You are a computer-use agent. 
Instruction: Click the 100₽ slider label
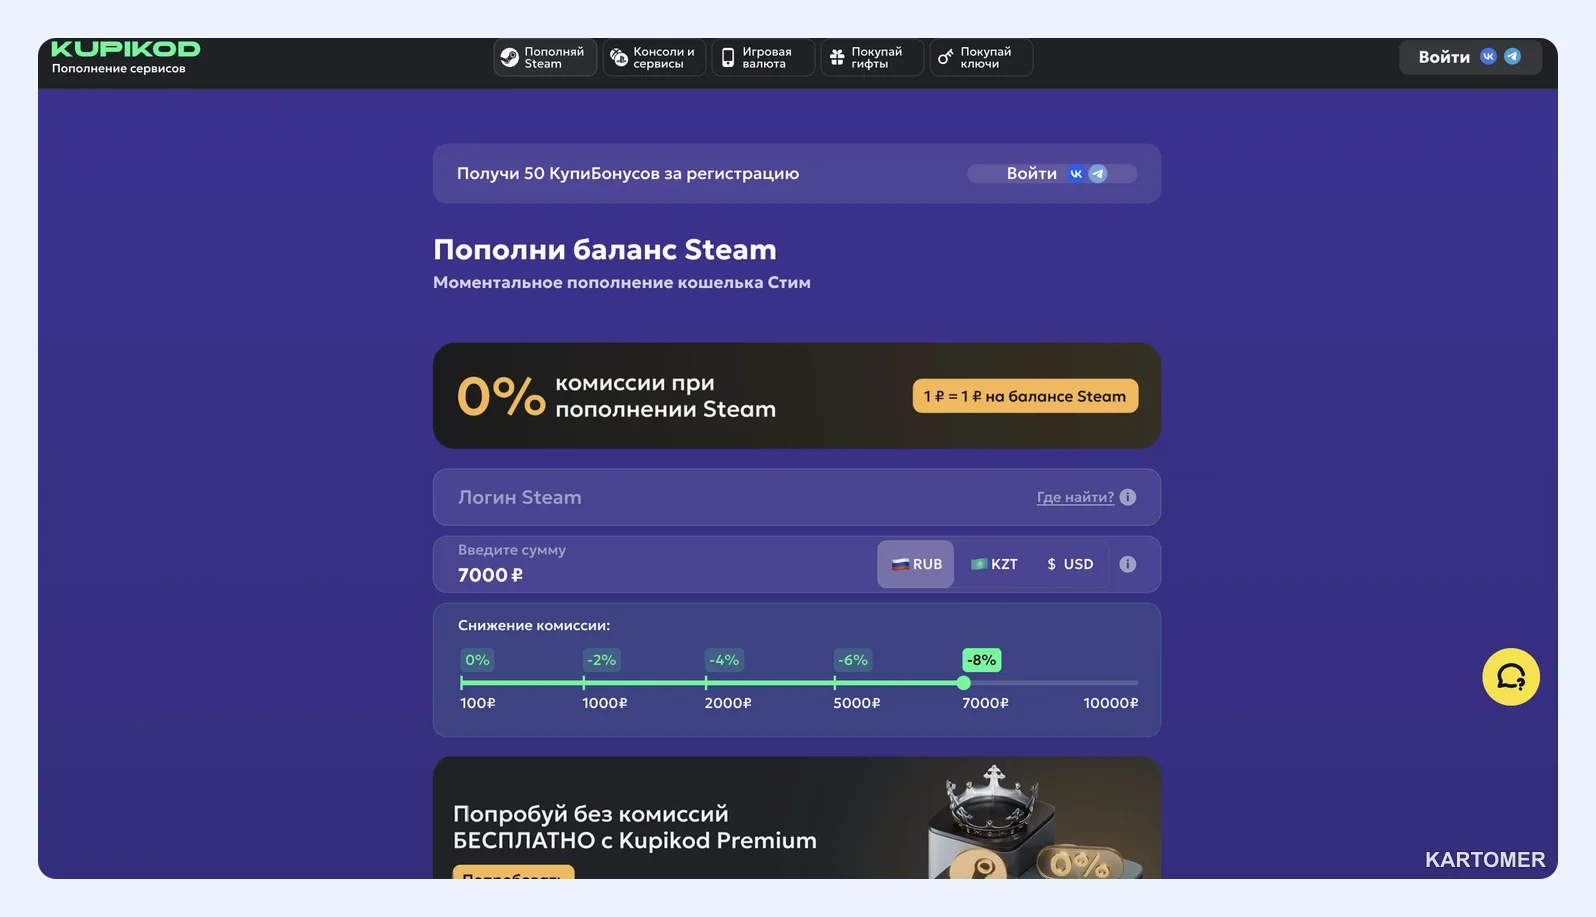pos(478,703)
